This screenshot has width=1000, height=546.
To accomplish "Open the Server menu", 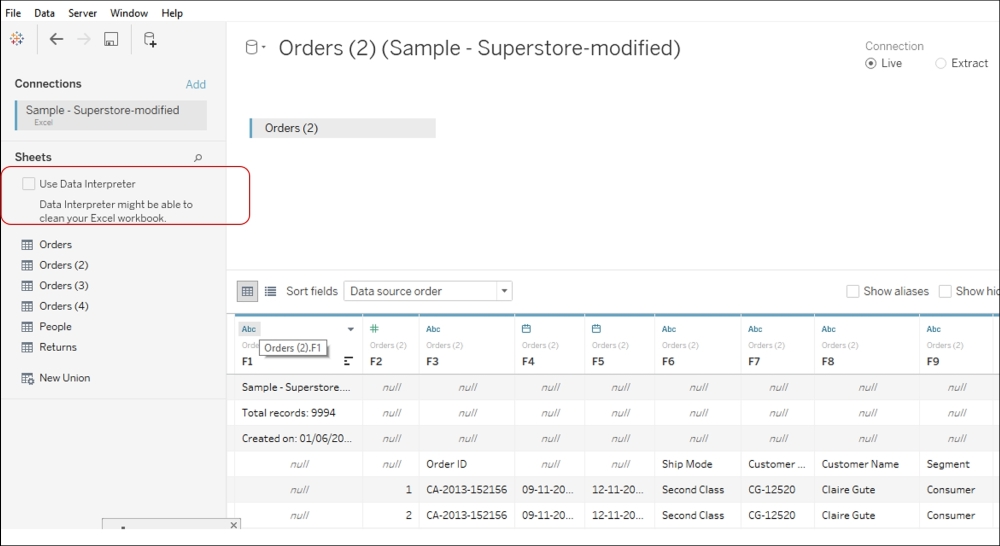I will 83,13.
